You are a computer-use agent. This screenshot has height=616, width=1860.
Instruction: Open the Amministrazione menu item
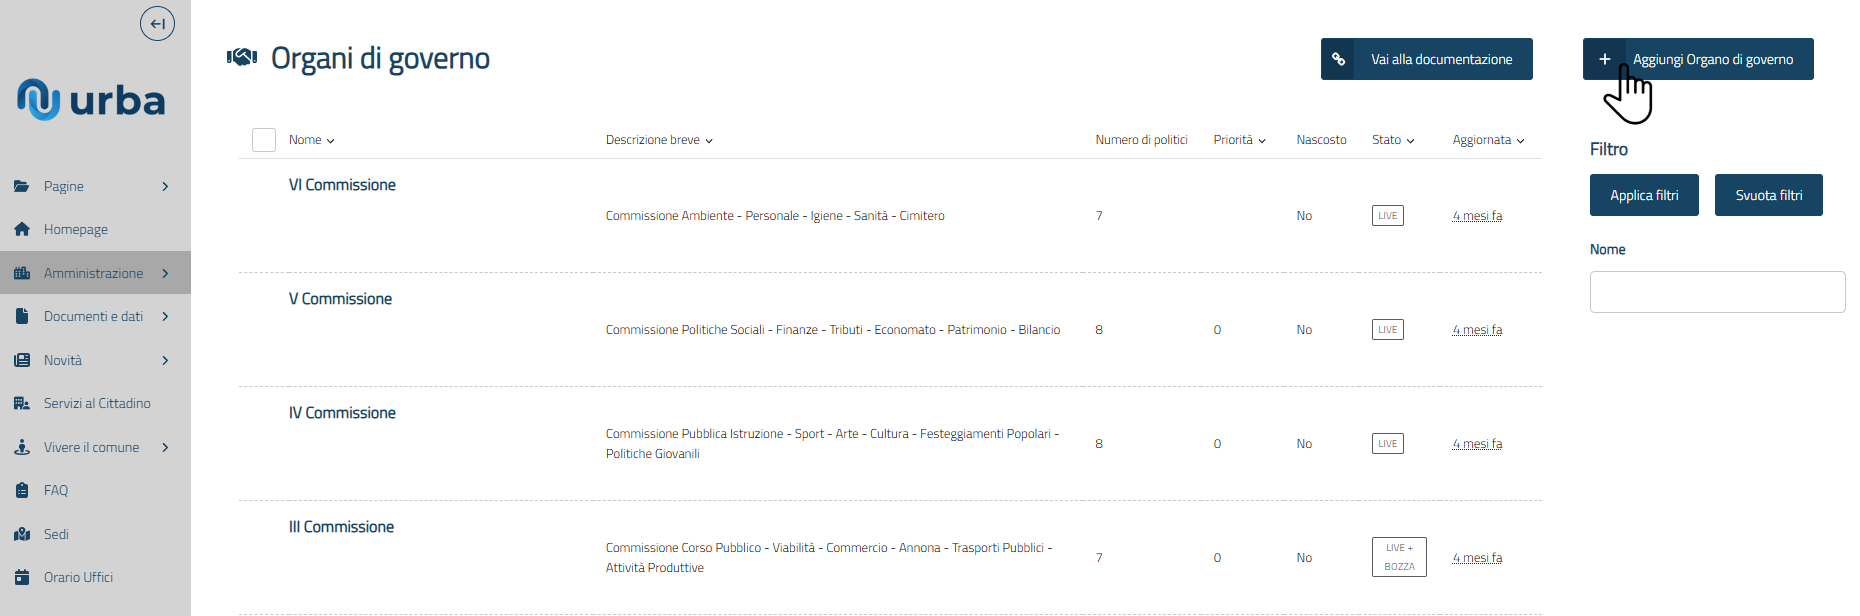click(x=93, y=273)
